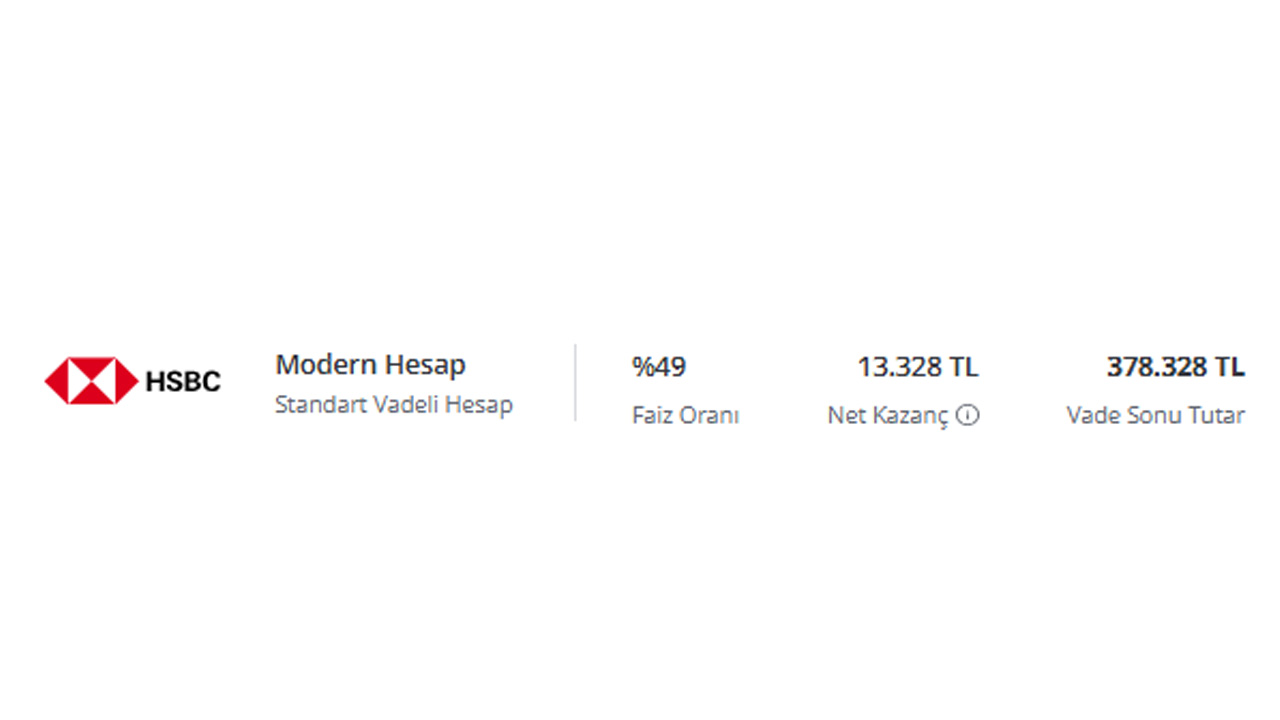Click the TL unit after 378.328
The height and width of the screenshot is (720, 1280).
1230,367
